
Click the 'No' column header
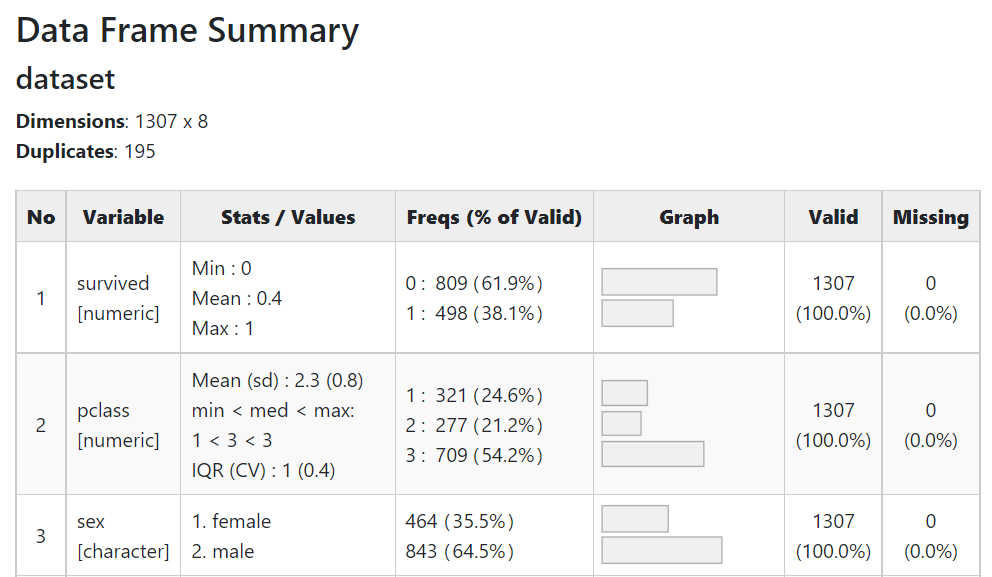(x=41, y=217)
